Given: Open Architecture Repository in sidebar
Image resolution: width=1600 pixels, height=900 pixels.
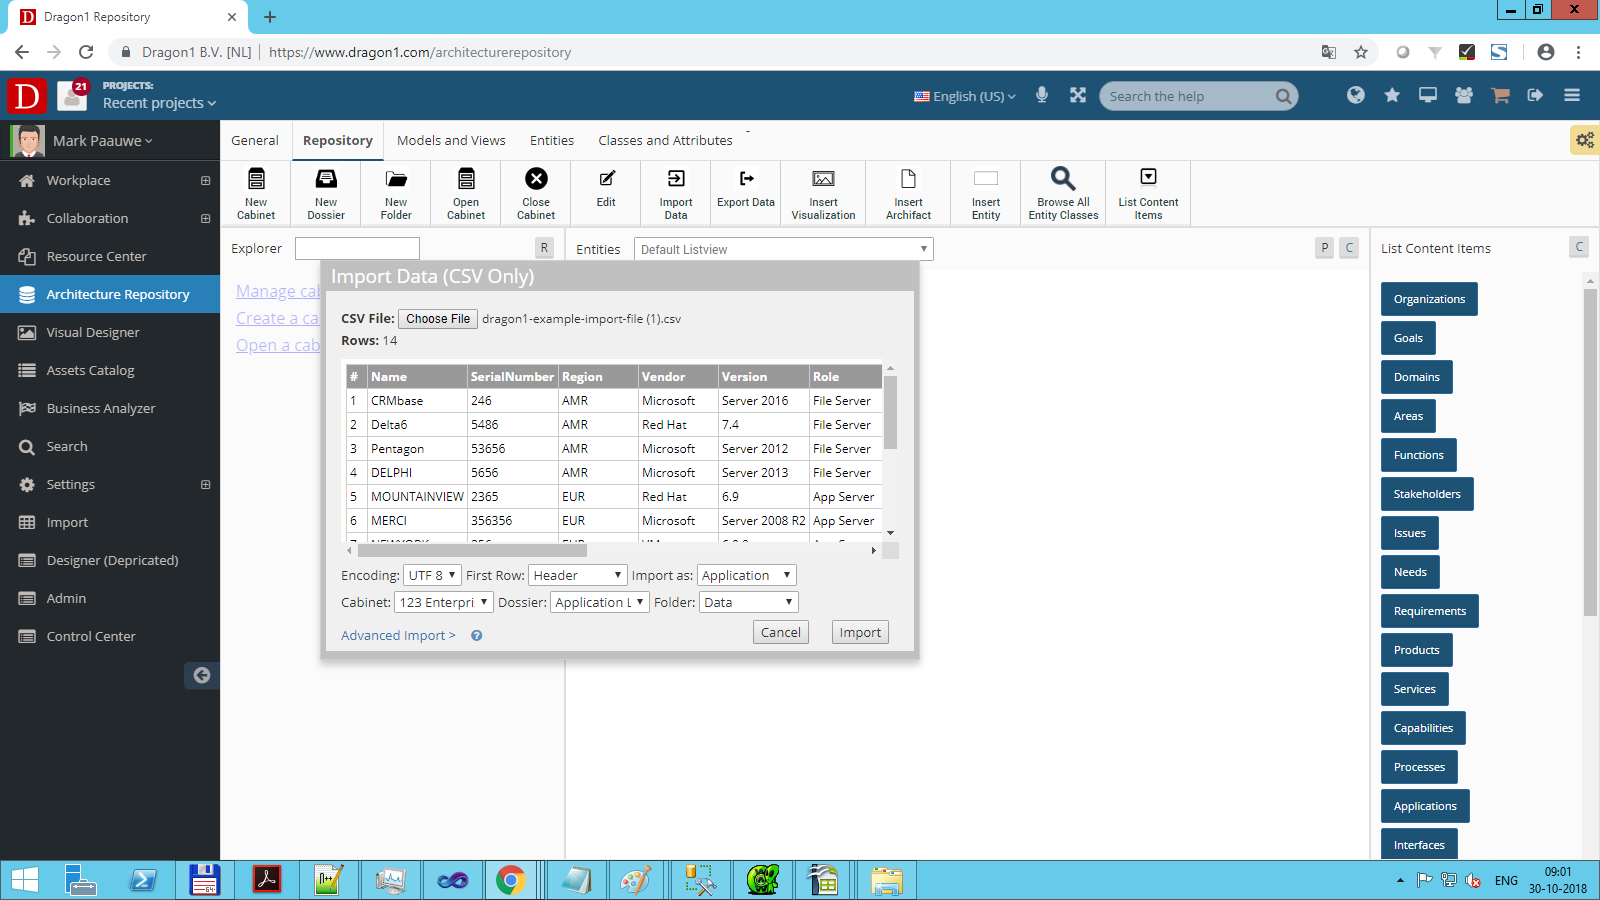Looking at the screenshot, I should tap(110, 294).
